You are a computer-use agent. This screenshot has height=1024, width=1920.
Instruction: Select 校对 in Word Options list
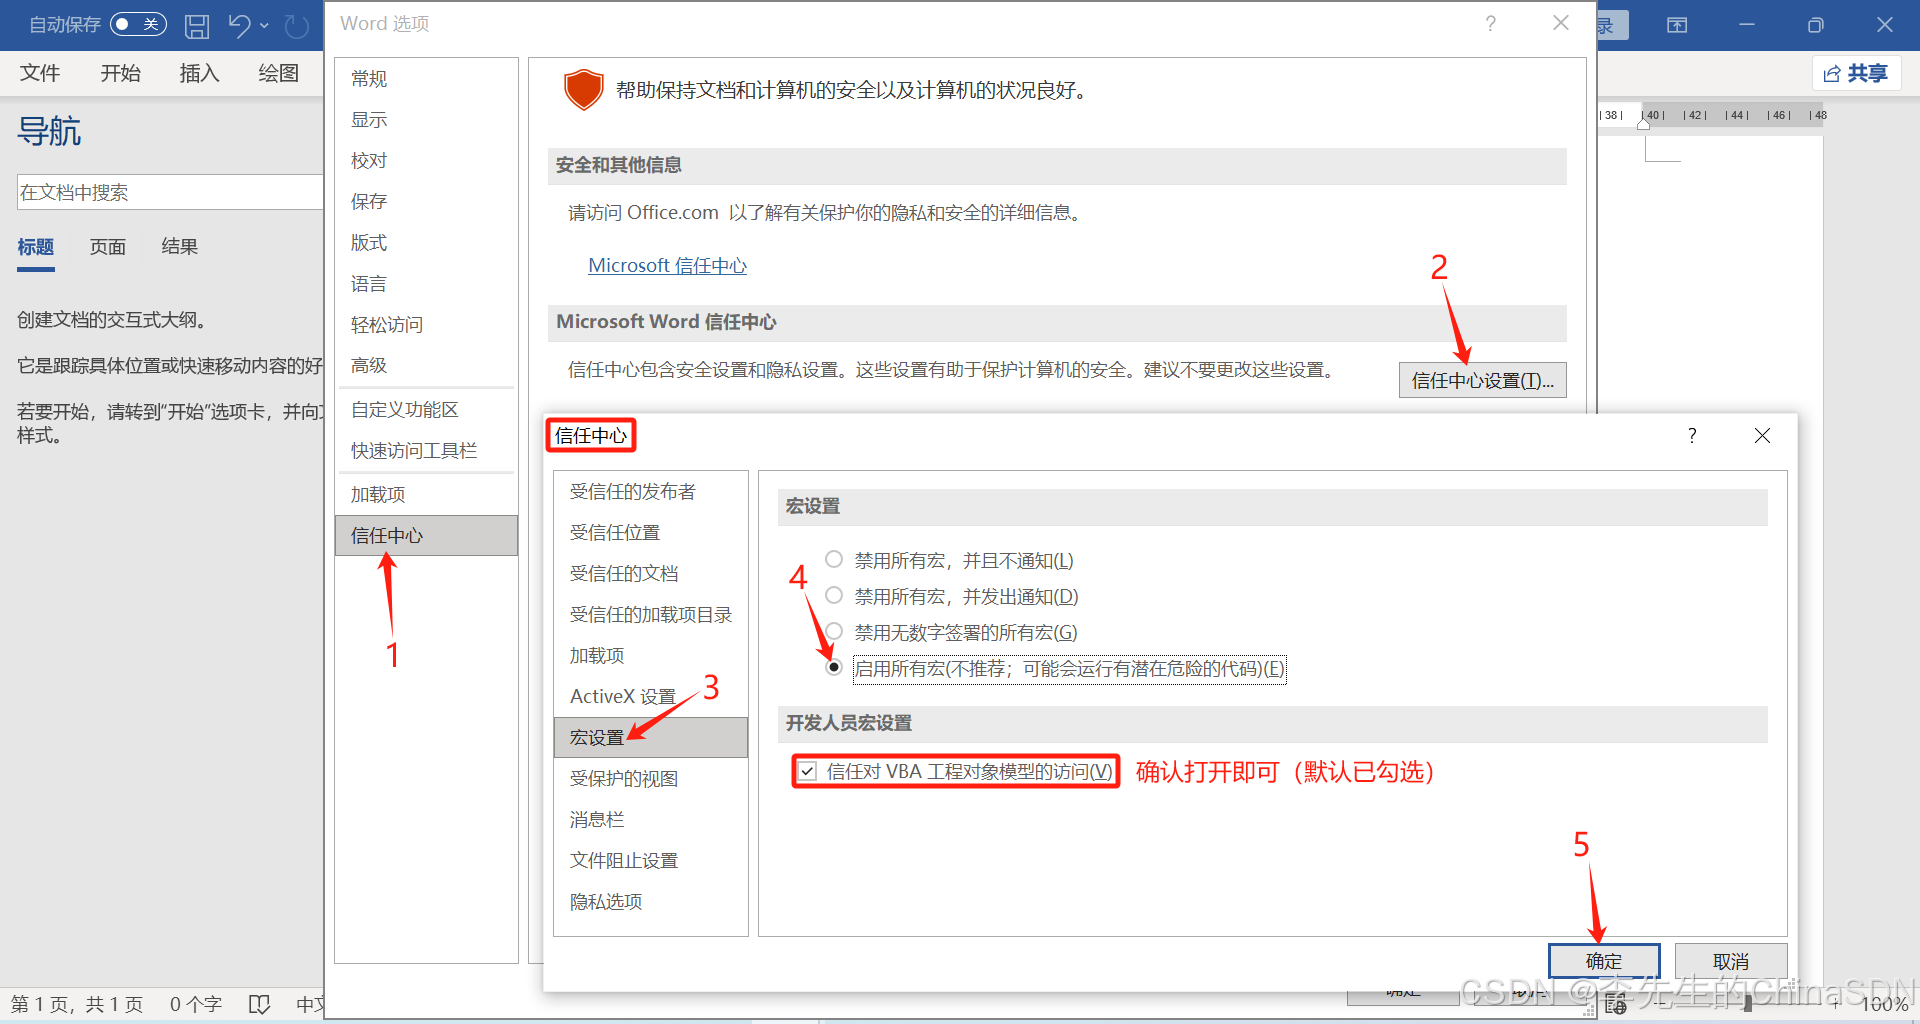pyautogui.click(x=426, y=160)
